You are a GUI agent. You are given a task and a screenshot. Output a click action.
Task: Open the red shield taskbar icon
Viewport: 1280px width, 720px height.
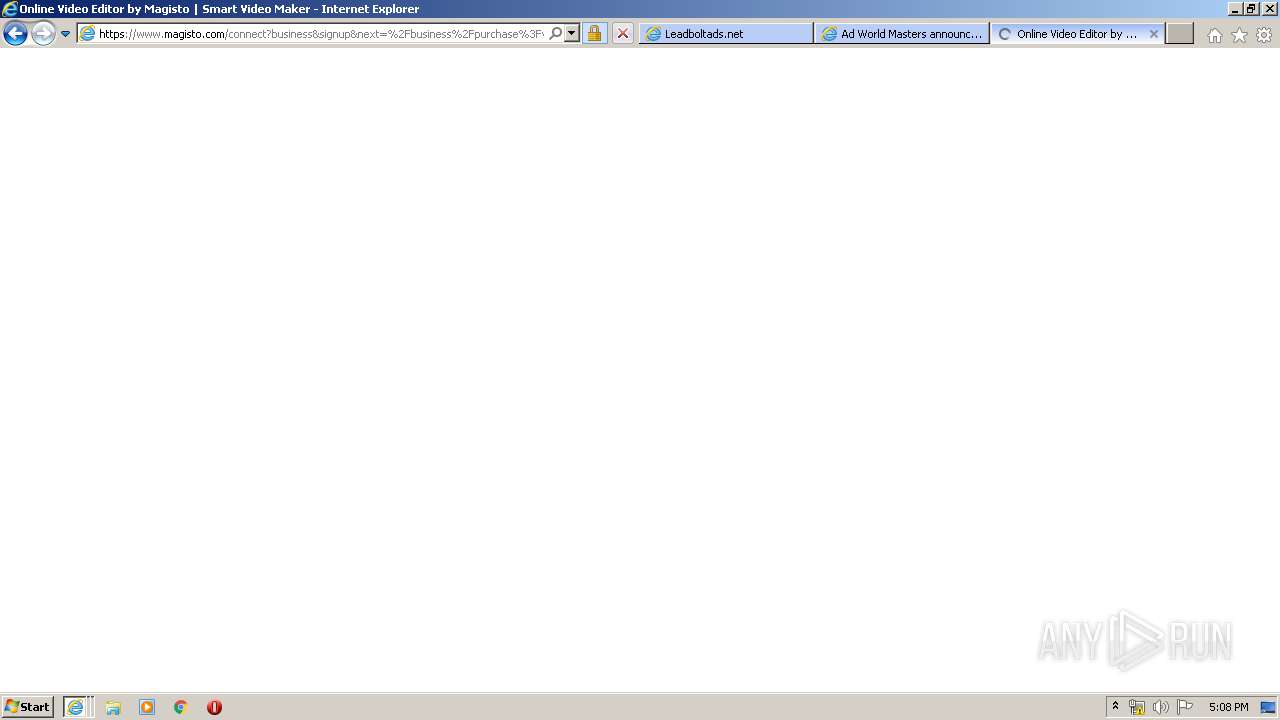click(214, 707)
